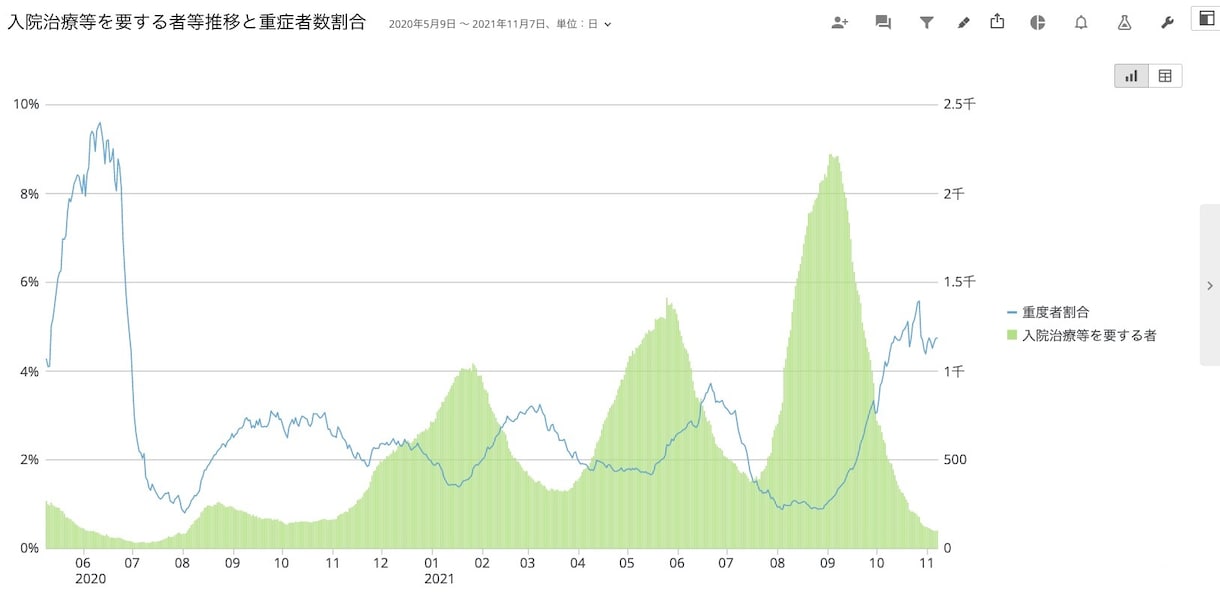Click the 2.5千 right axis label
Screen dimensions: 1220x597
(x=960, y=104)
